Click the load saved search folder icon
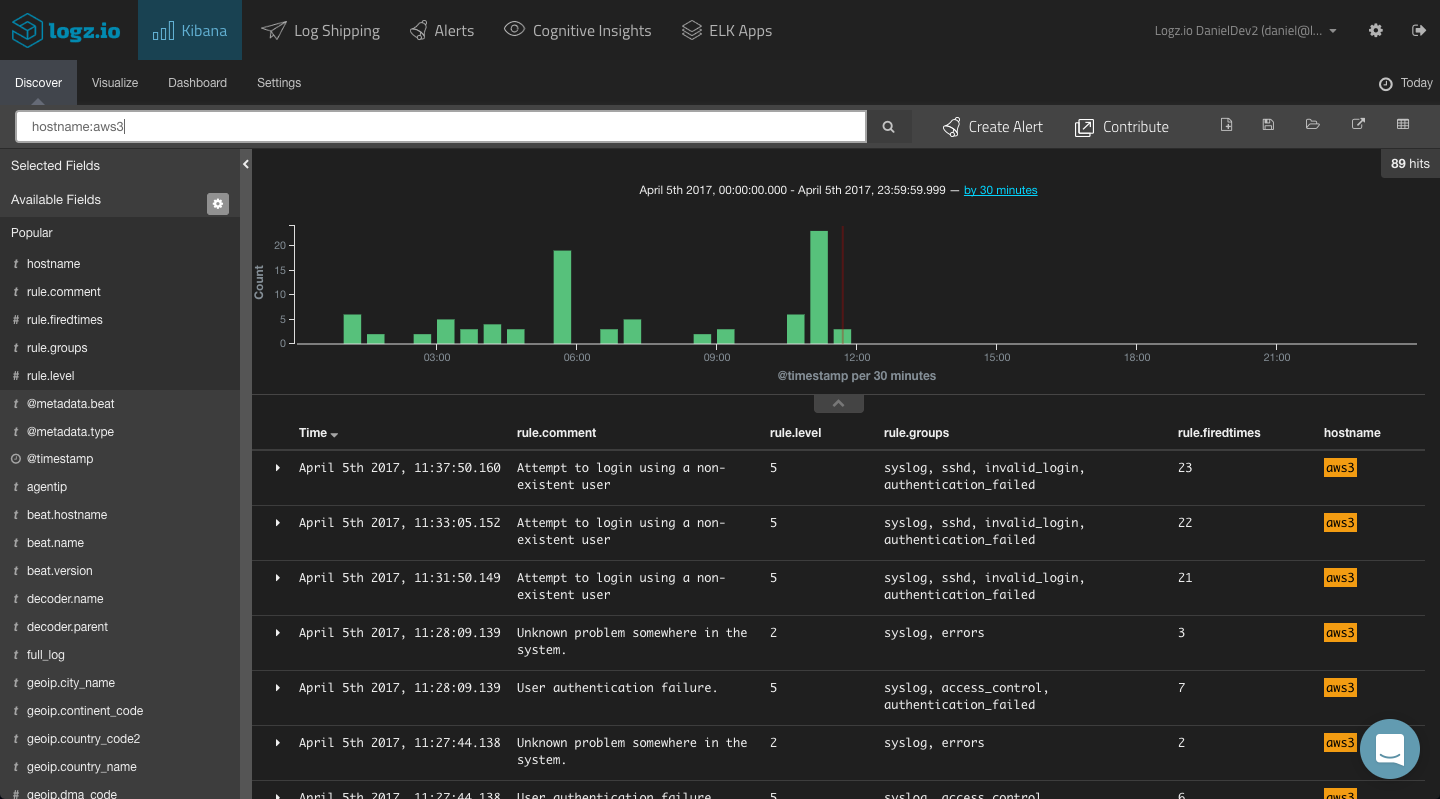The height and width of the screenshot is (799, 1440). click(1313, 124)
